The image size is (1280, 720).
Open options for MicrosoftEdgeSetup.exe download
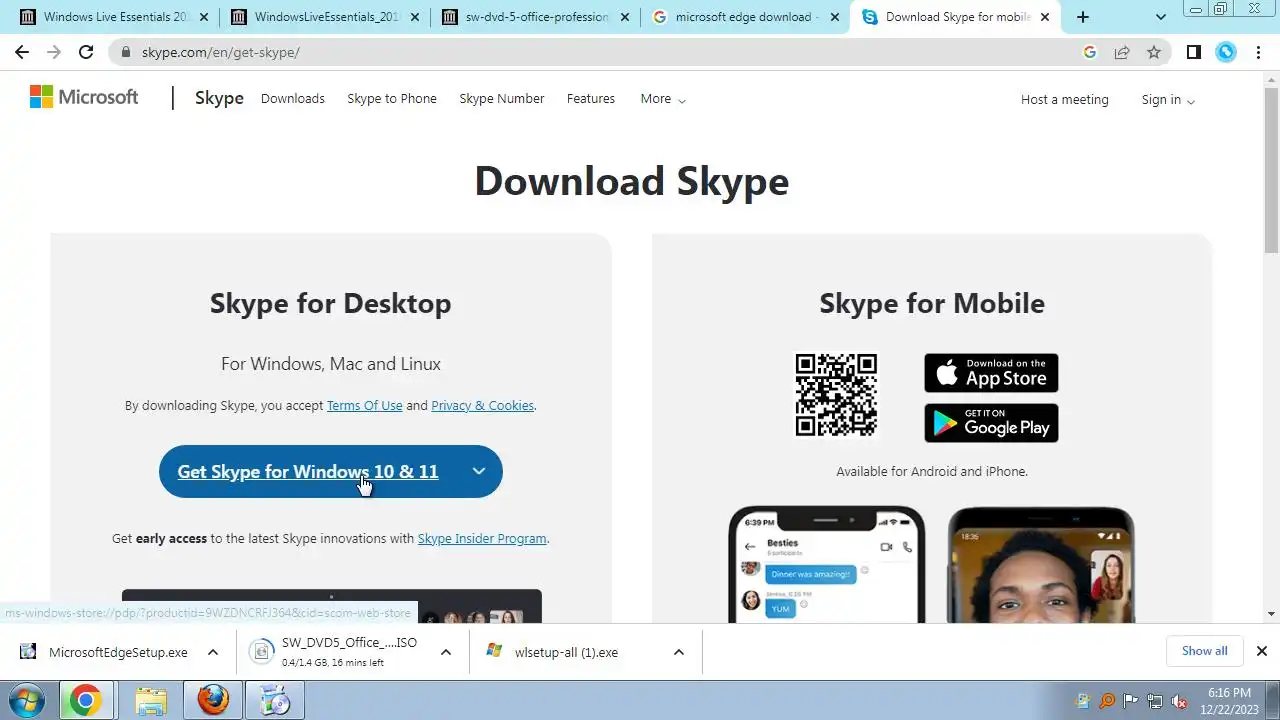pyautogui.click(x=213, y=652)
